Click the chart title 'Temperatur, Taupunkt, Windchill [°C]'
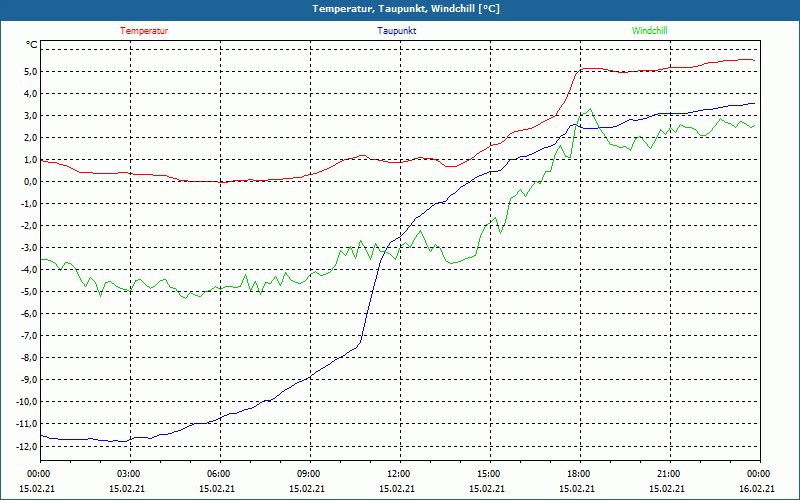 point(406,9)
